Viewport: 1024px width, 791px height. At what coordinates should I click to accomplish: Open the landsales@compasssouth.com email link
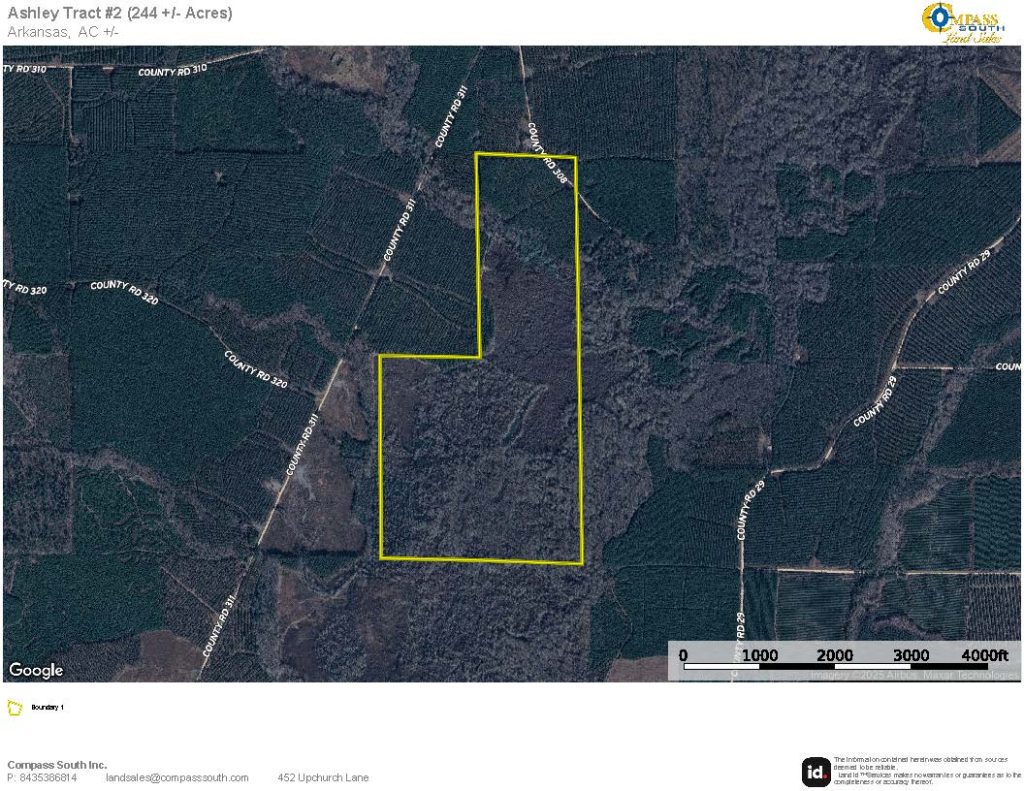coord(177,778)
